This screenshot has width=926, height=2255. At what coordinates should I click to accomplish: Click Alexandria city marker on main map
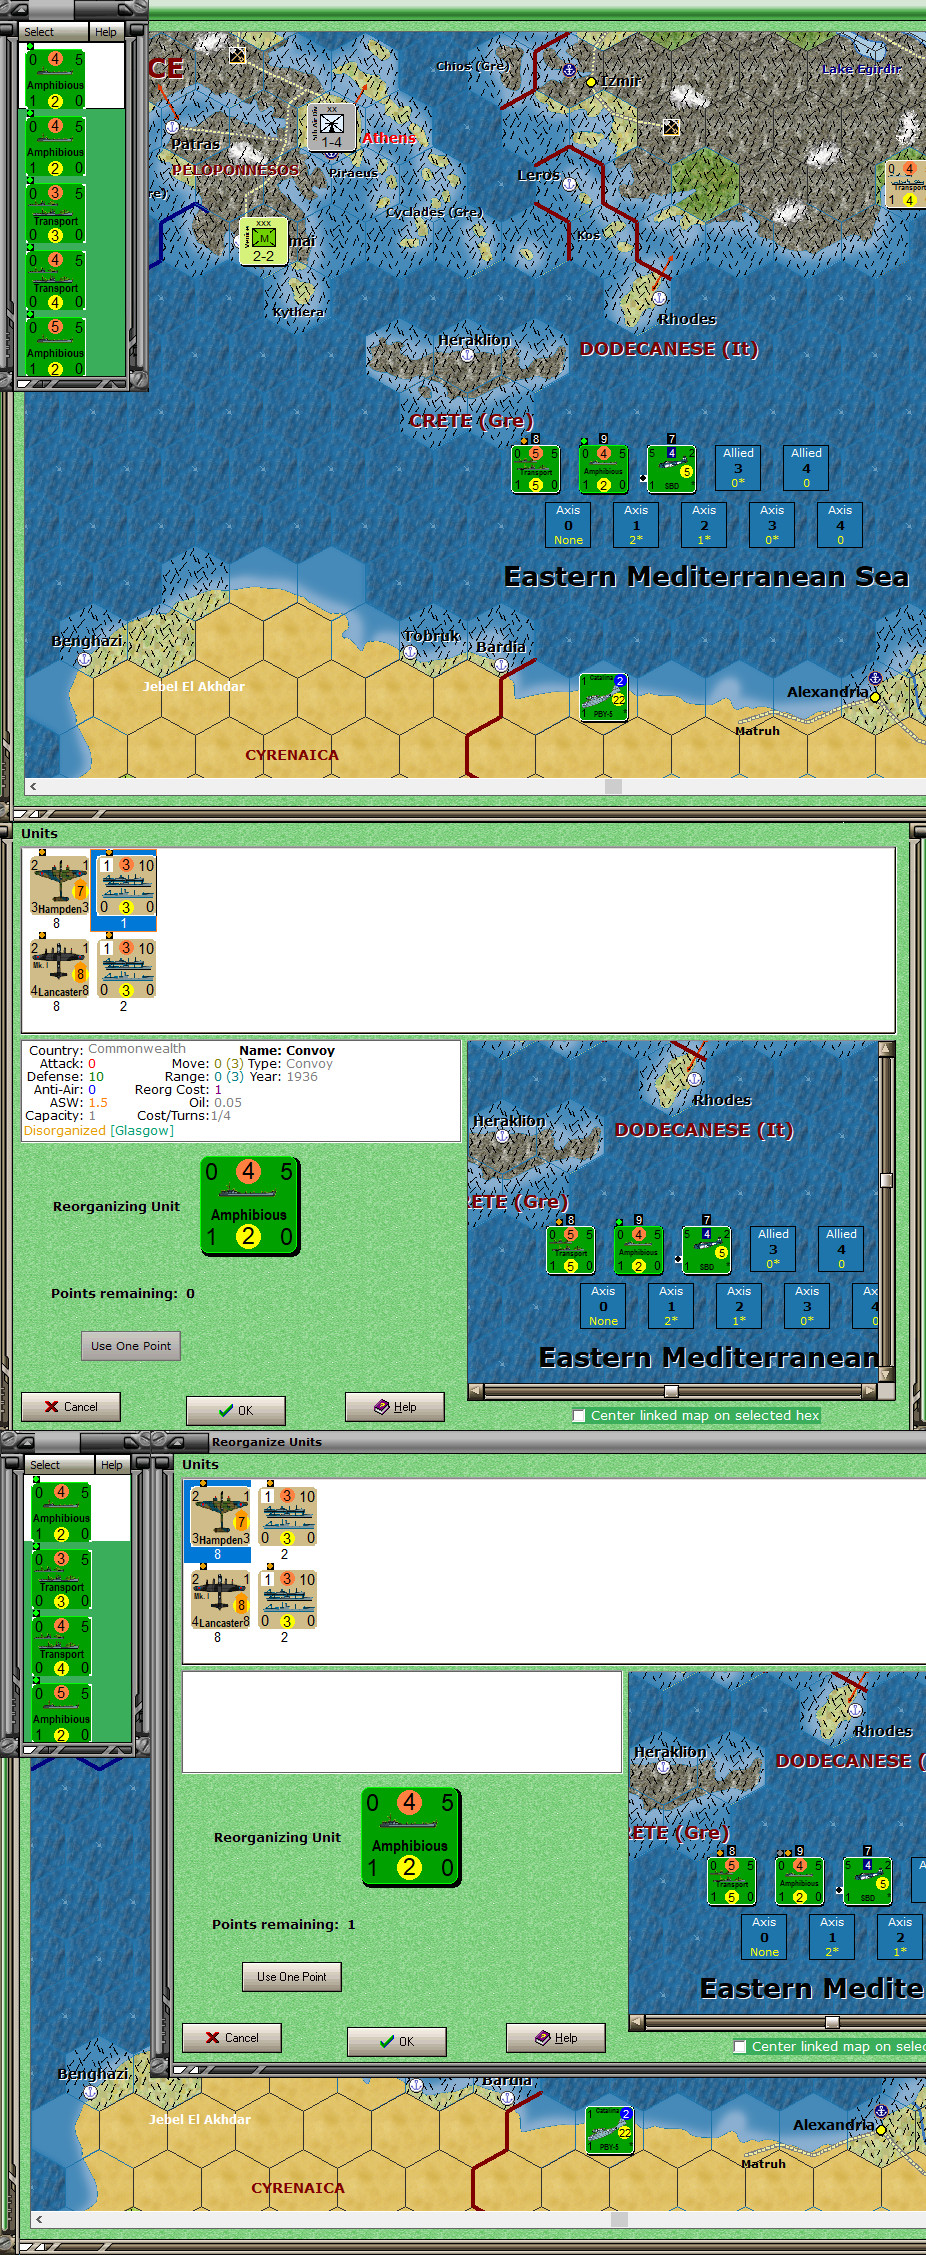(875, 696)
